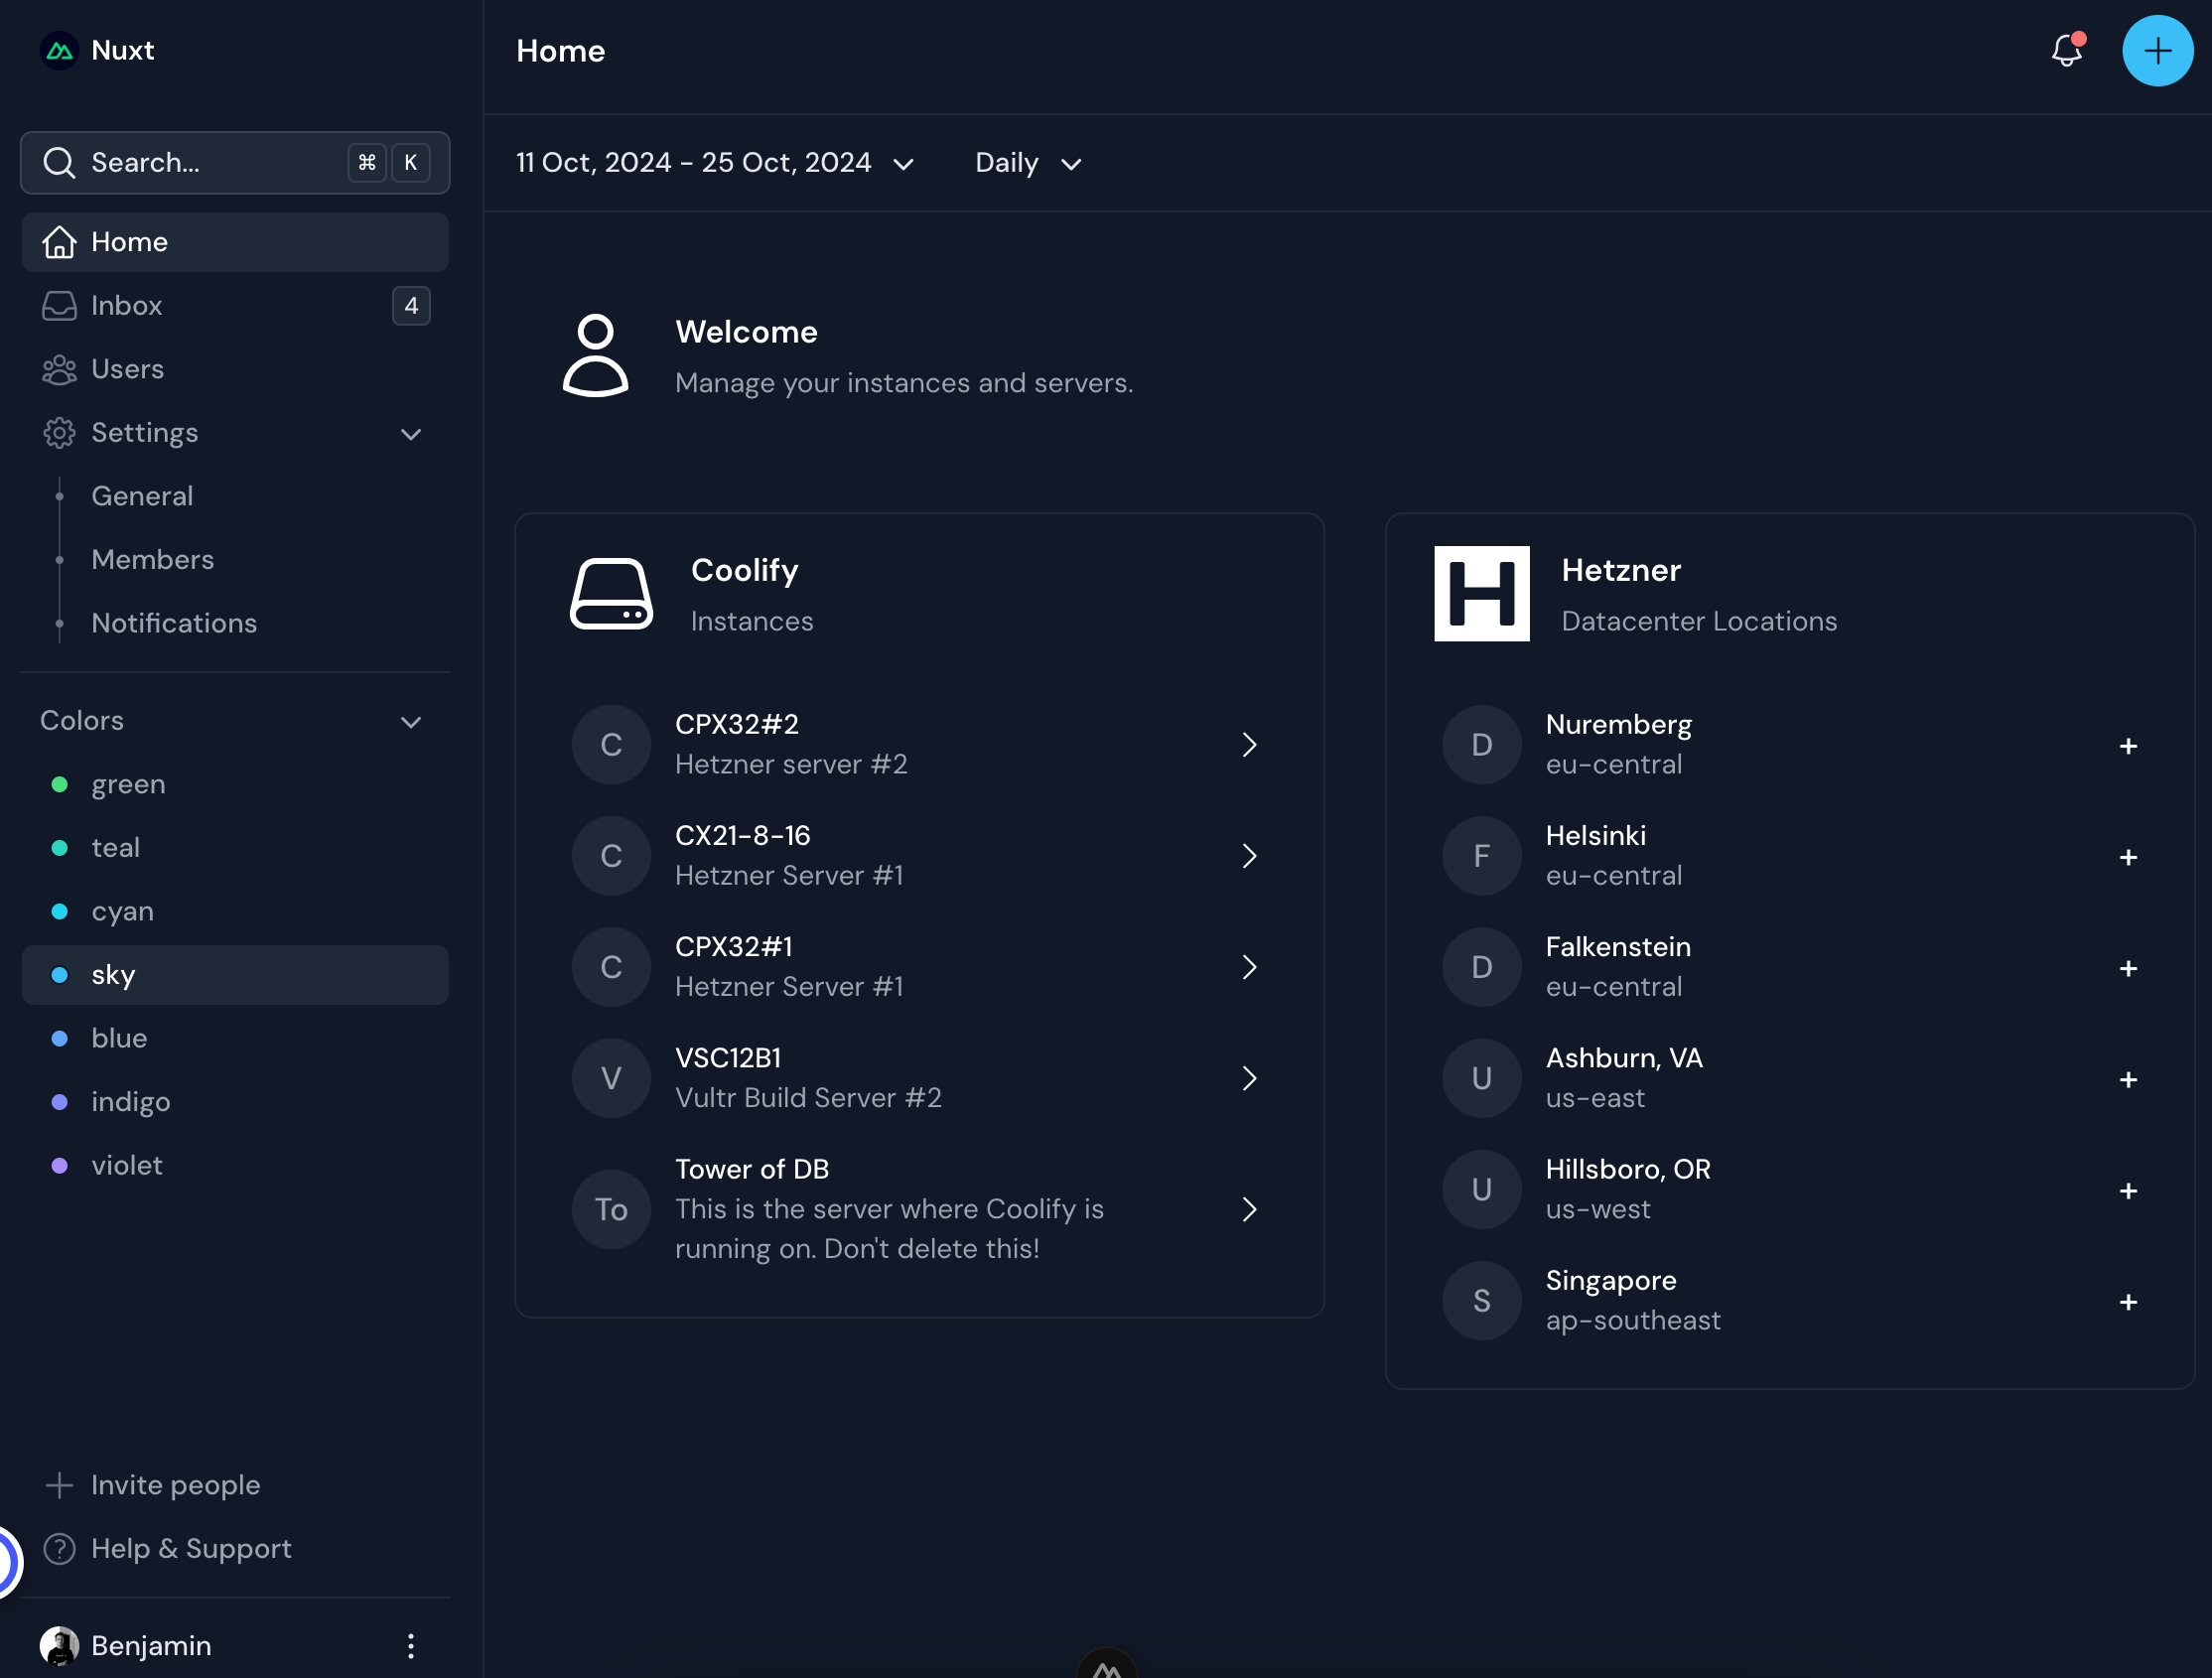This screenshot has height=1678, width=2212.
Task: Add Singapore location with plus icon
Action: (x=2128, y=1301)
